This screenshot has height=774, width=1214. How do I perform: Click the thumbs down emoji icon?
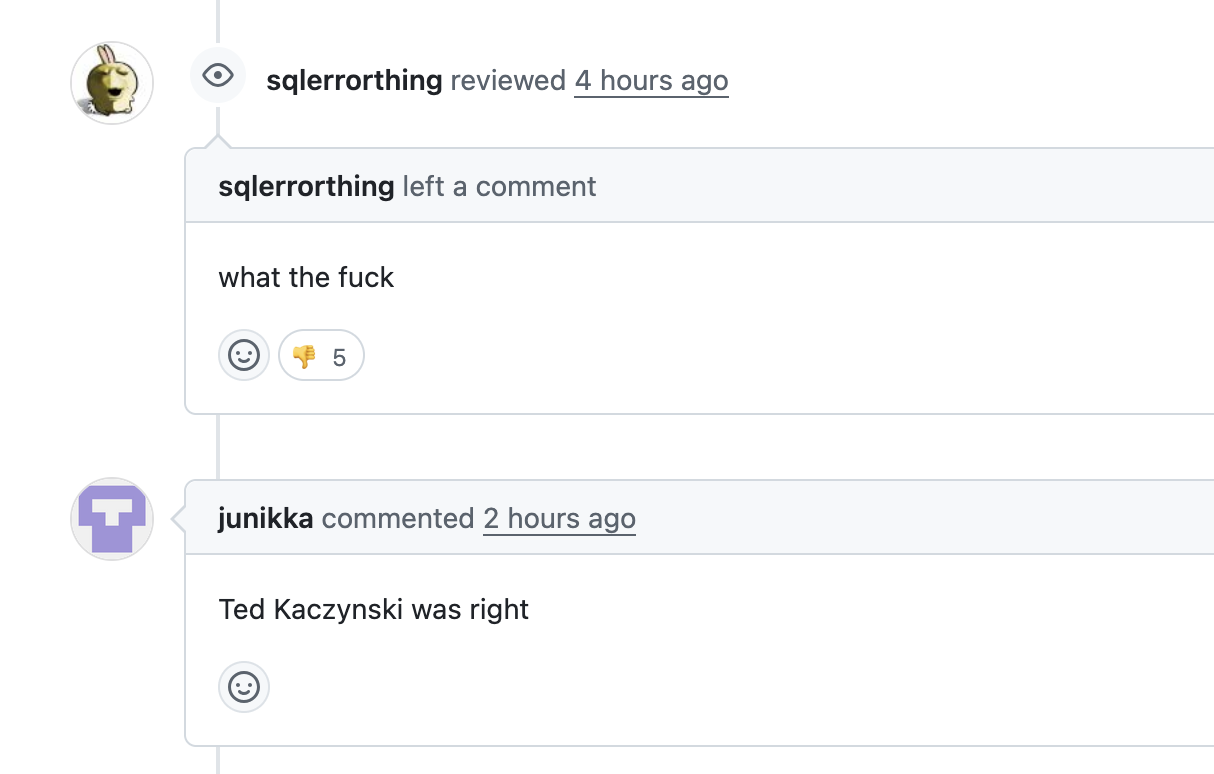(304, 356)
